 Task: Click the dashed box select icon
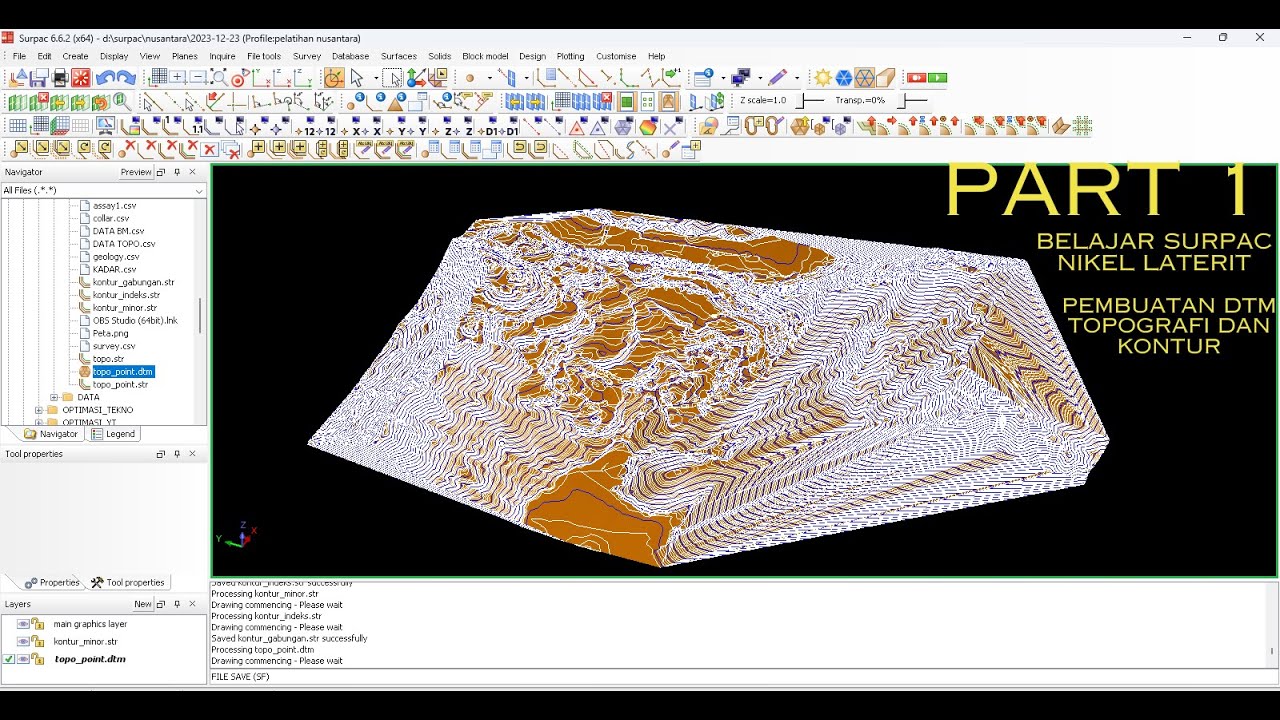pos(392,77)
